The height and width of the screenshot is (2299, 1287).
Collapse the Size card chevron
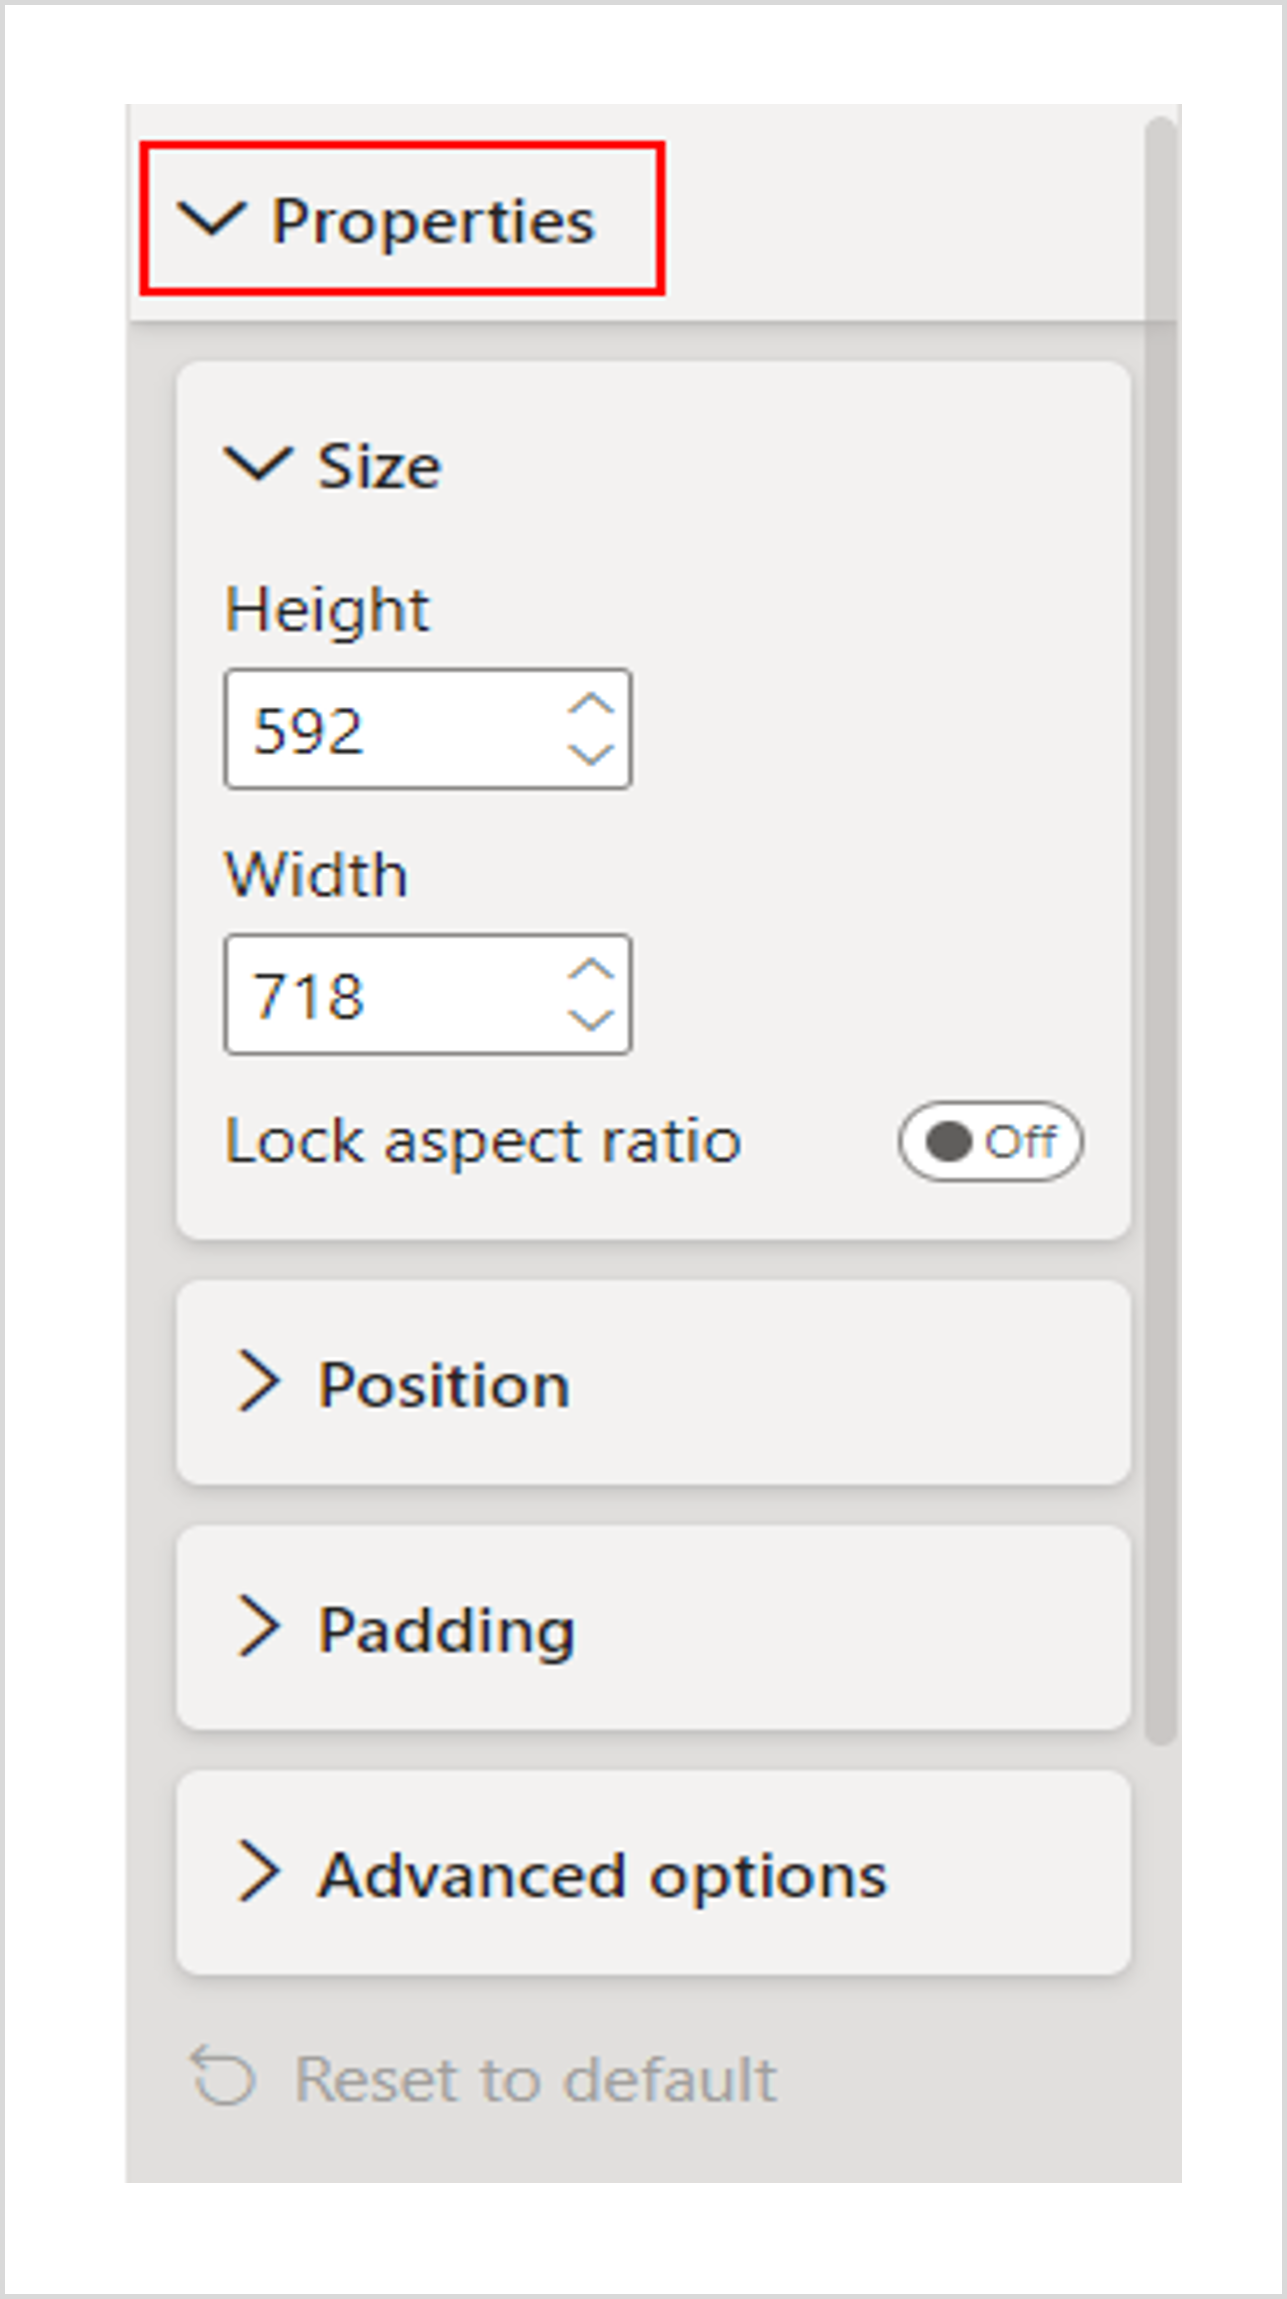point(258,464)
